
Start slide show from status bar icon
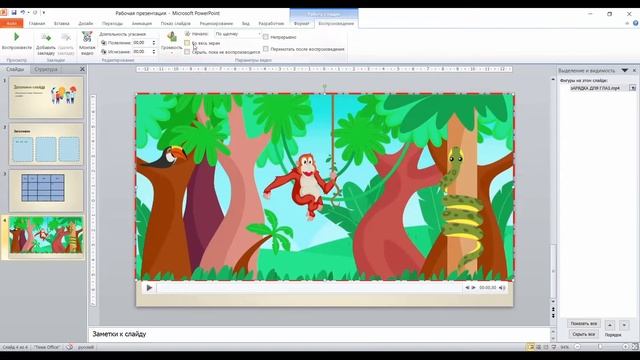[554, 347]
